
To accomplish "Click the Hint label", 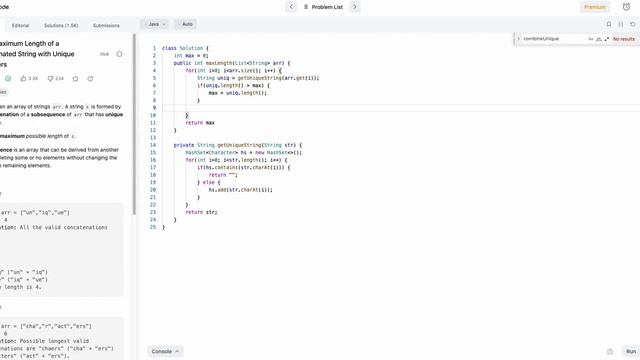I will [x=104, y=54].
